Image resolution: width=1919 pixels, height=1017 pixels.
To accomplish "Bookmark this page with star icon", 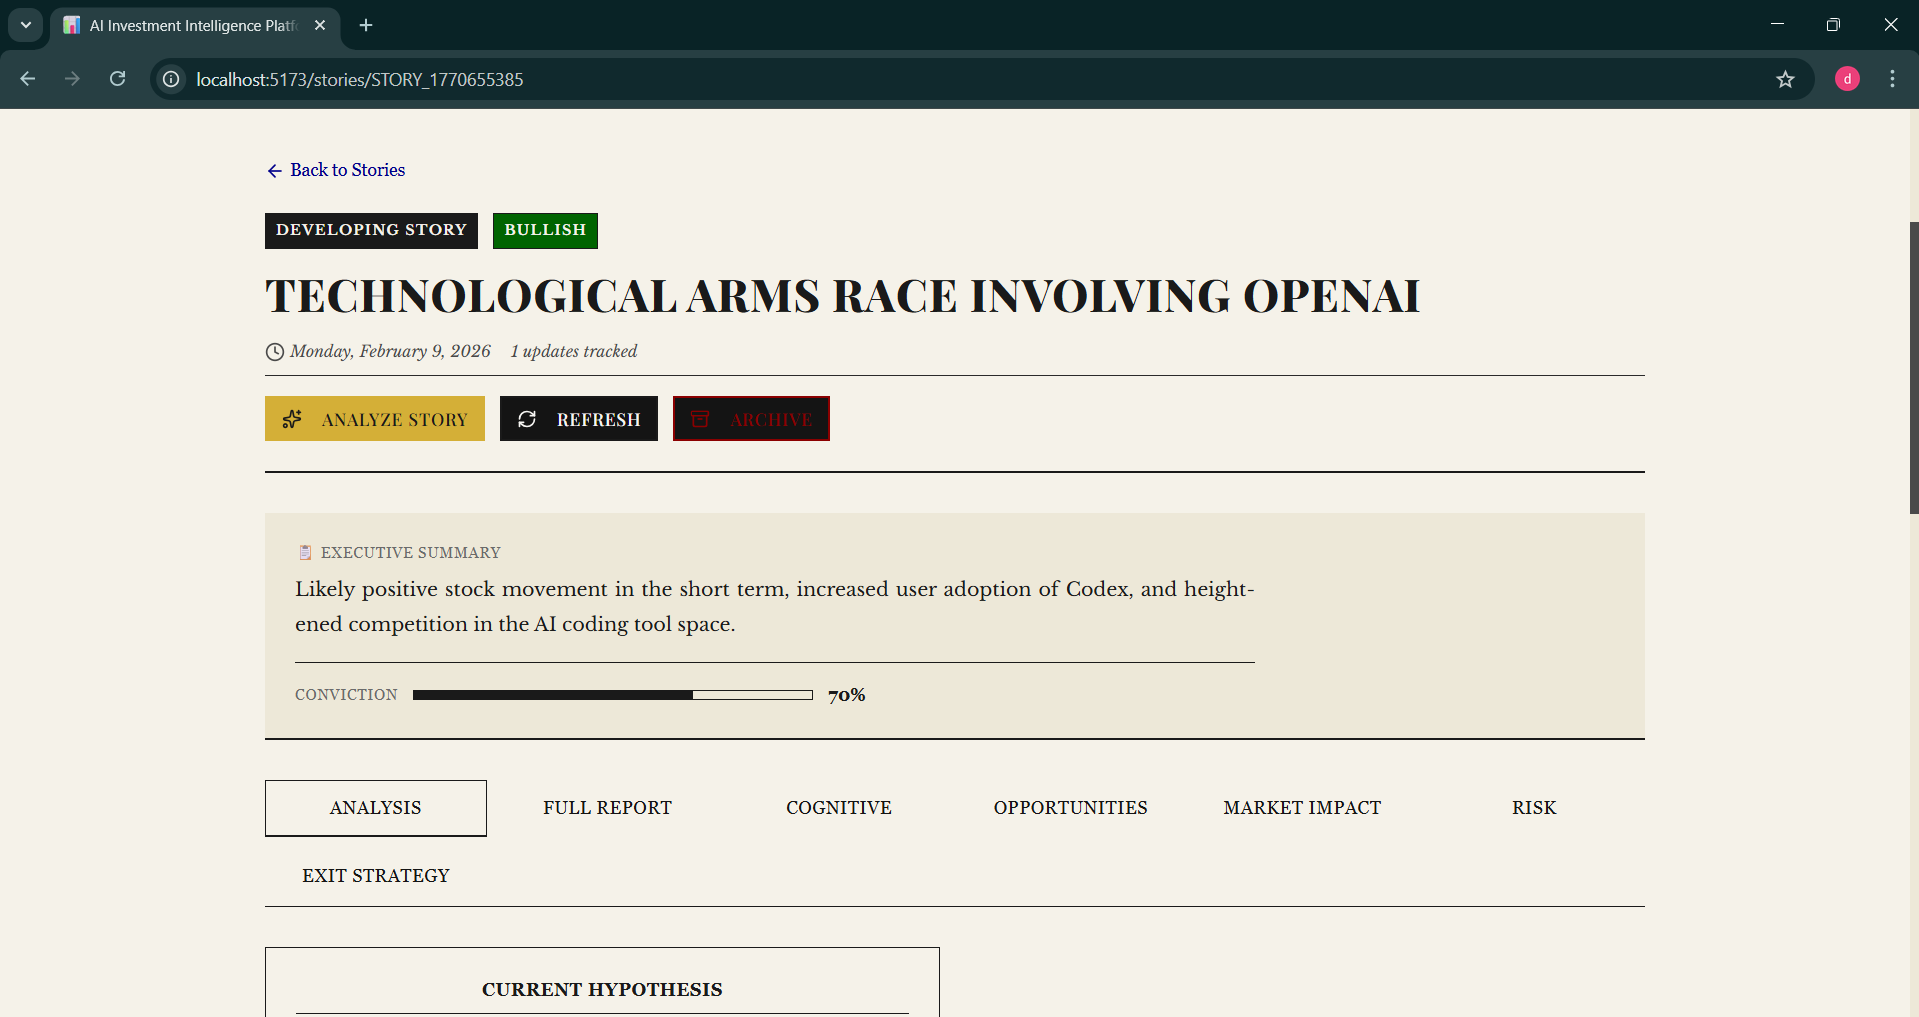I will 1786,79.
